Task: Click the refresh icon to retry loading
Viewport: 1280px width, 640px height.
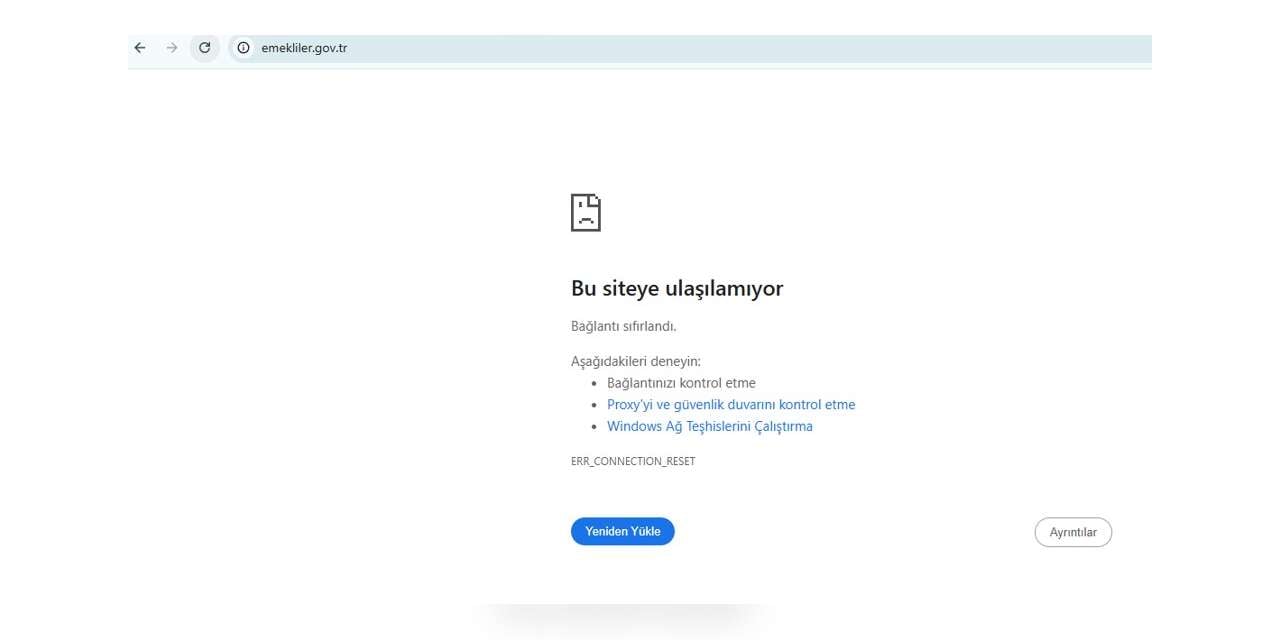Action: pyautogui.click(x=204, y=47)
